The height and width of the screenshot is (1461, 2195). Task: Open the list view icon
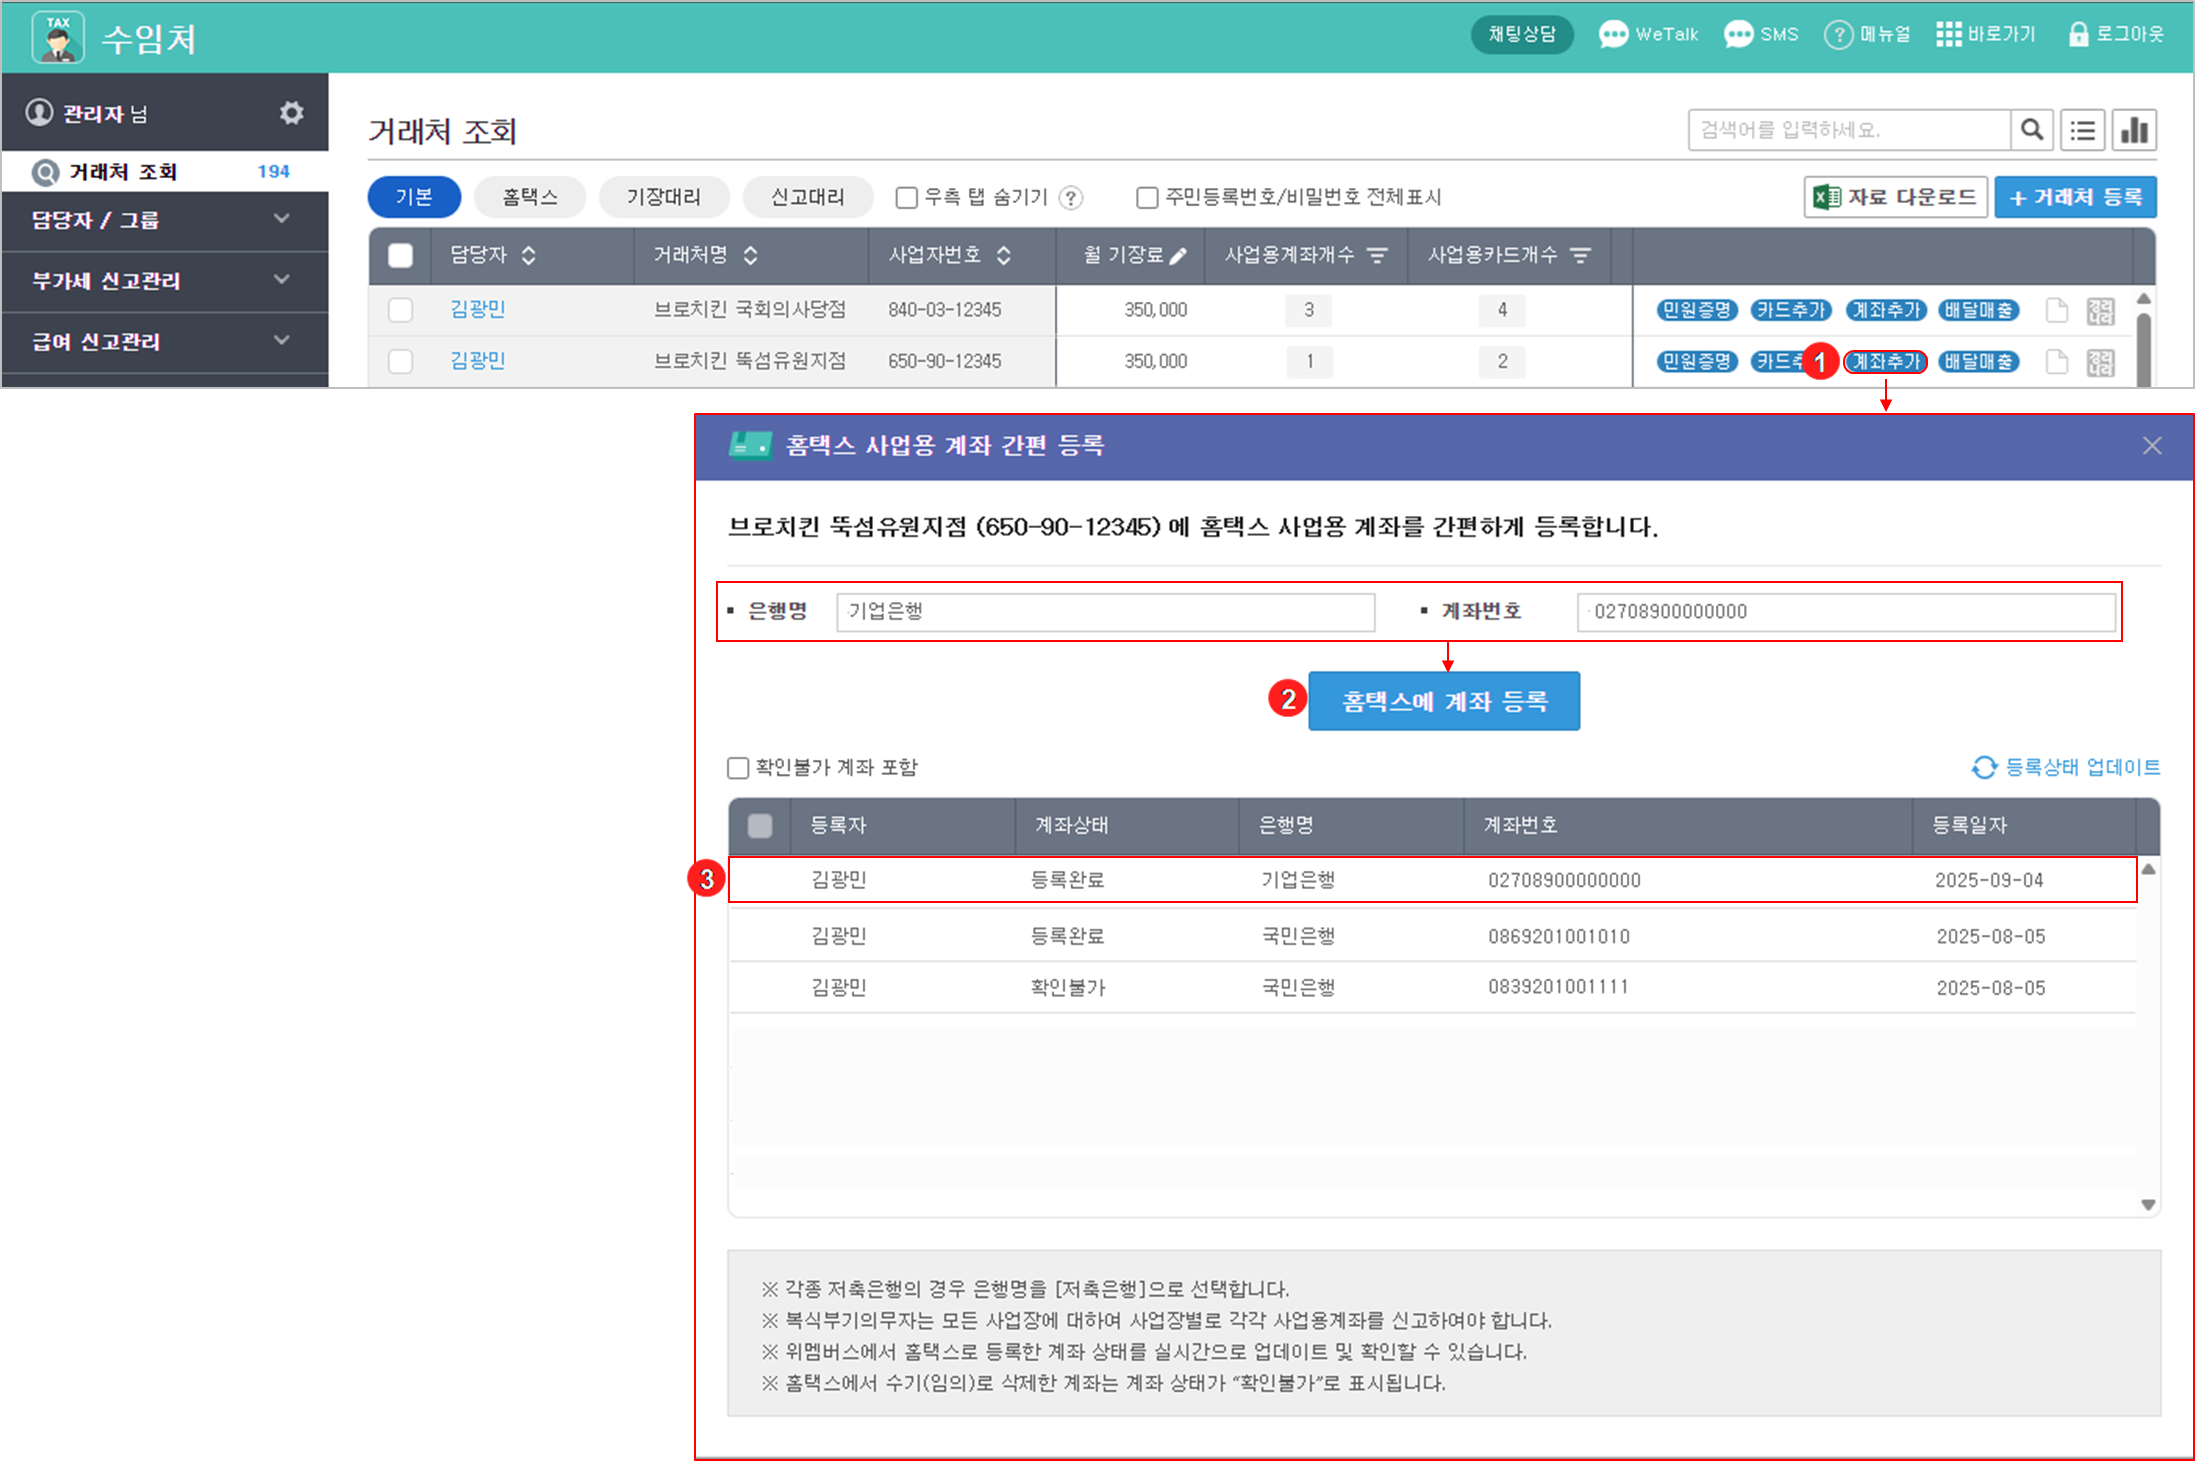coord(2083,130)
